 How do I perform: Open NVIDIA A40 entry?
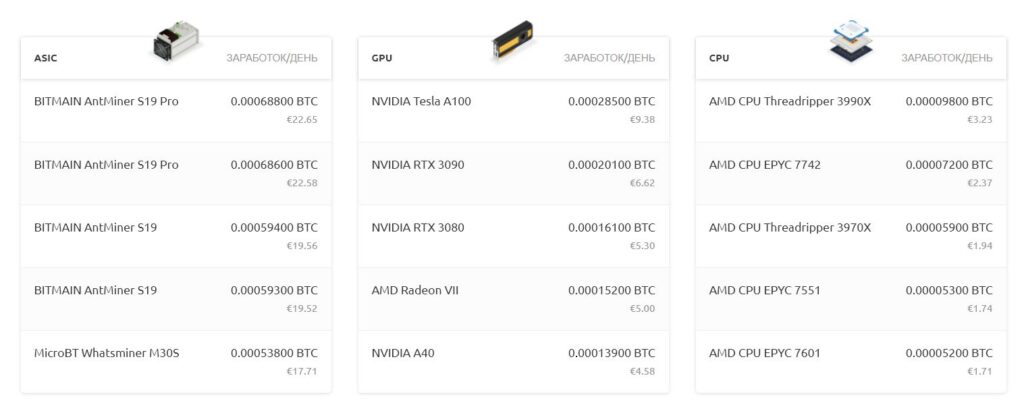(513, 362)
